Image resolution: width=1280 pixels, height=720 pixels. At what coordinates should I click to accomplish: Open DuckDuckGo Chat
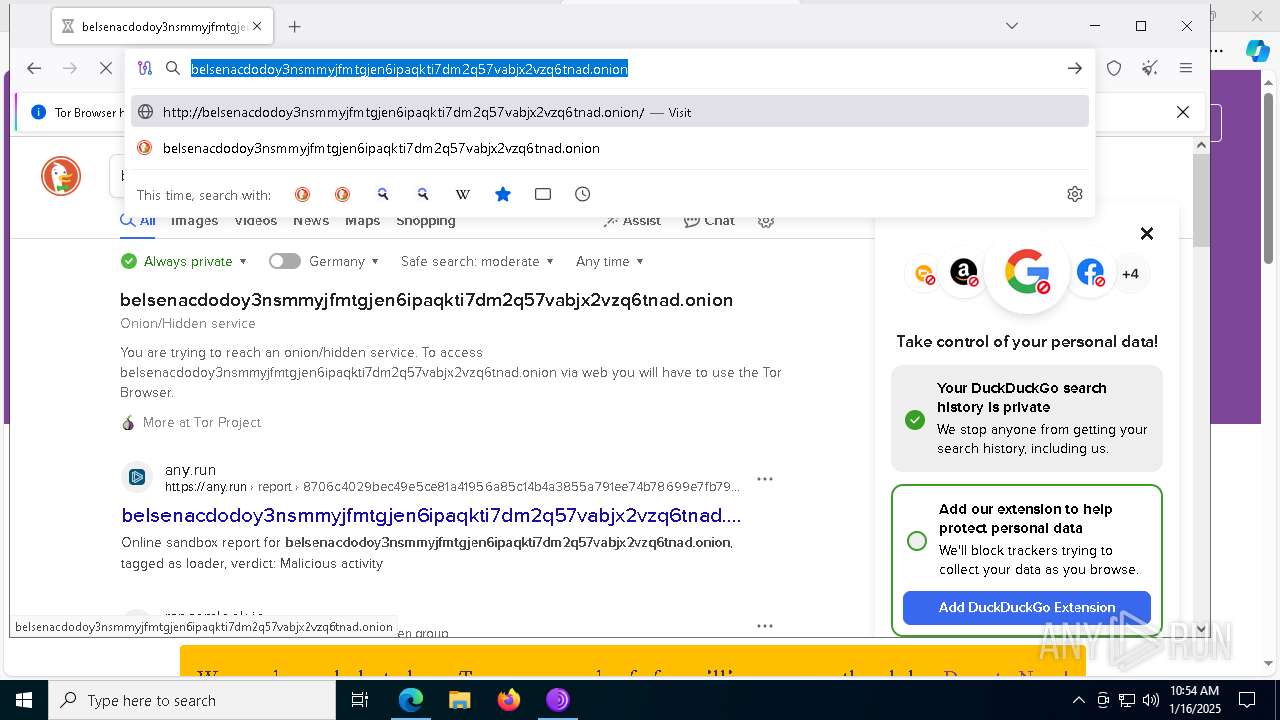click(709, 221)
